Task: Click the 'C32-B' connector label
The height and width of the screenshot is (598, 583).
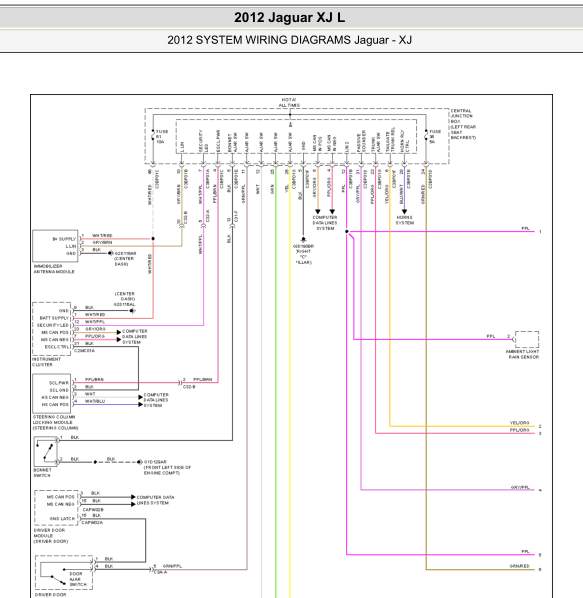Action: point(189,387)
